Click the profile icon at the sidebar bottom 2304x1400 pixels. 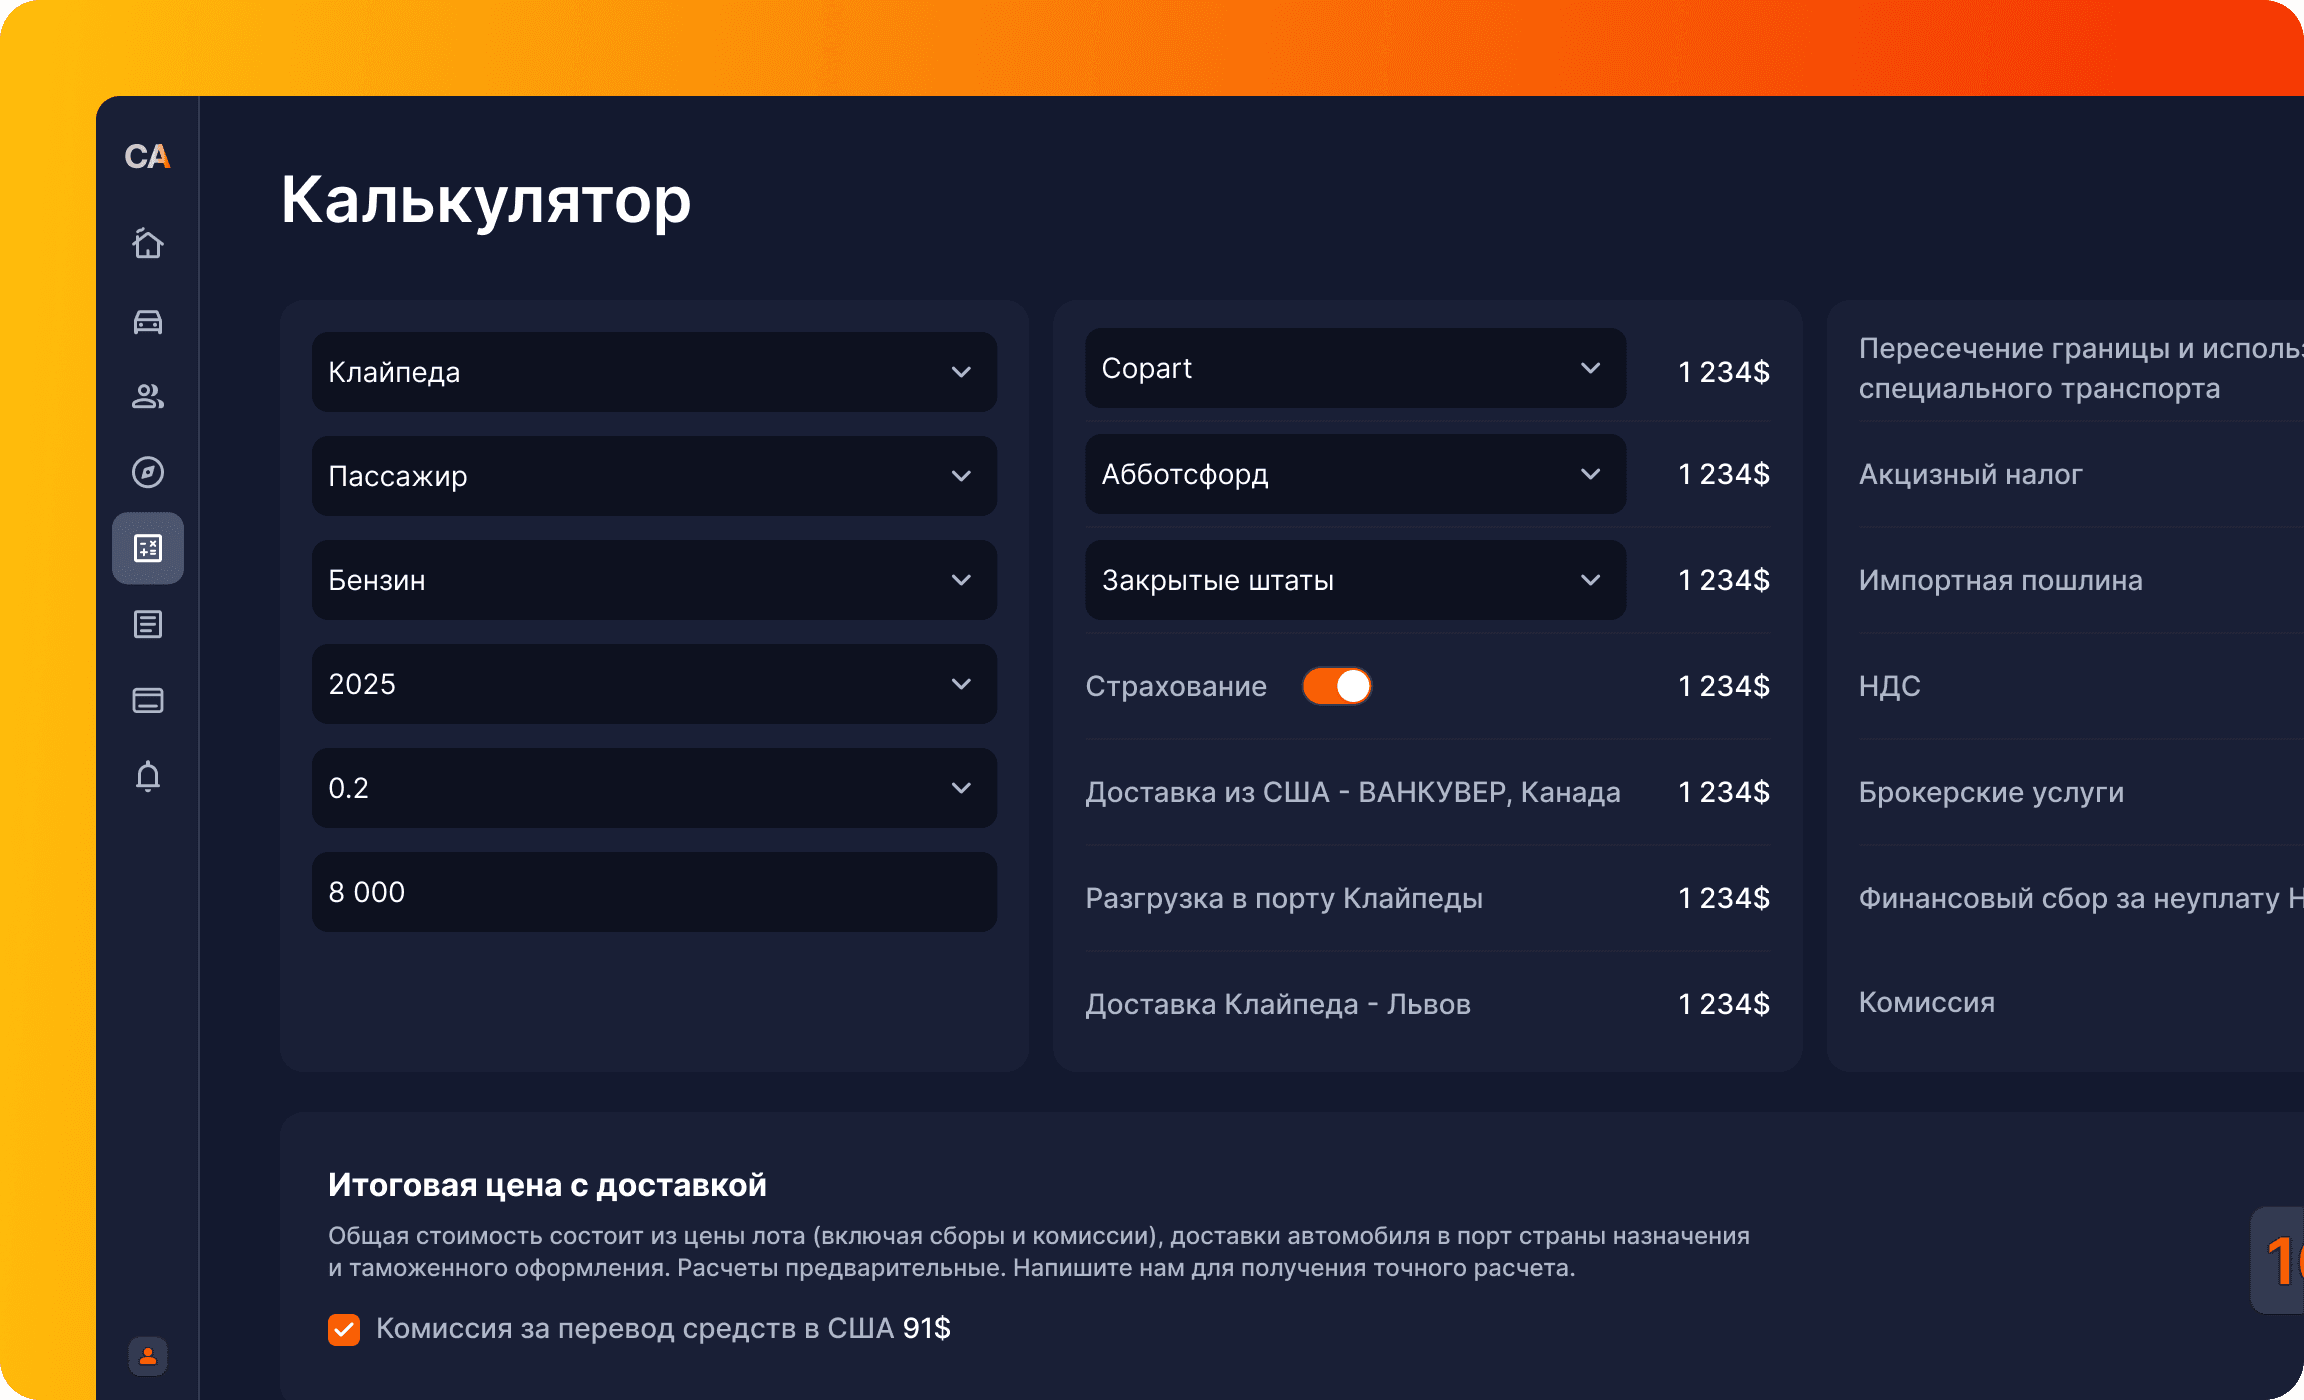[x=147, y=1357]
